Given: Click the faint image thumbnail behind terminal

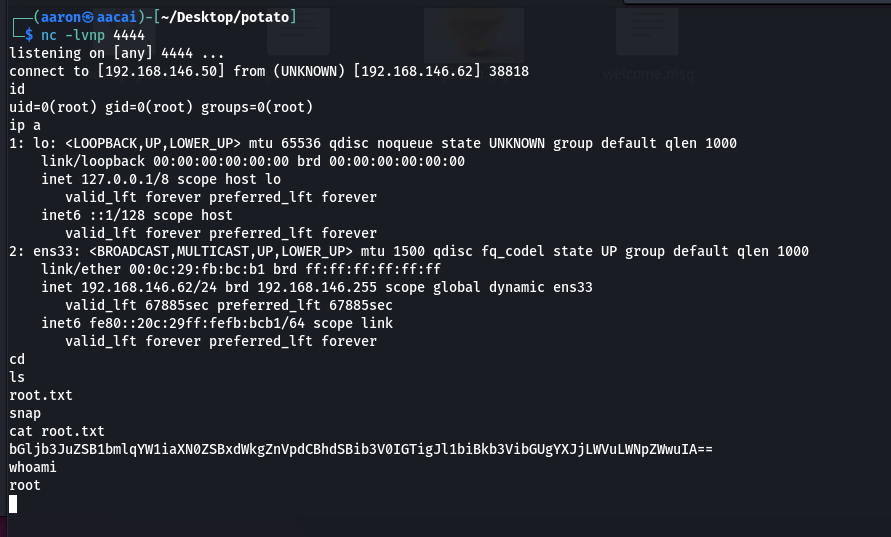Looking at the screenshot, I should [x=473, y=35].
